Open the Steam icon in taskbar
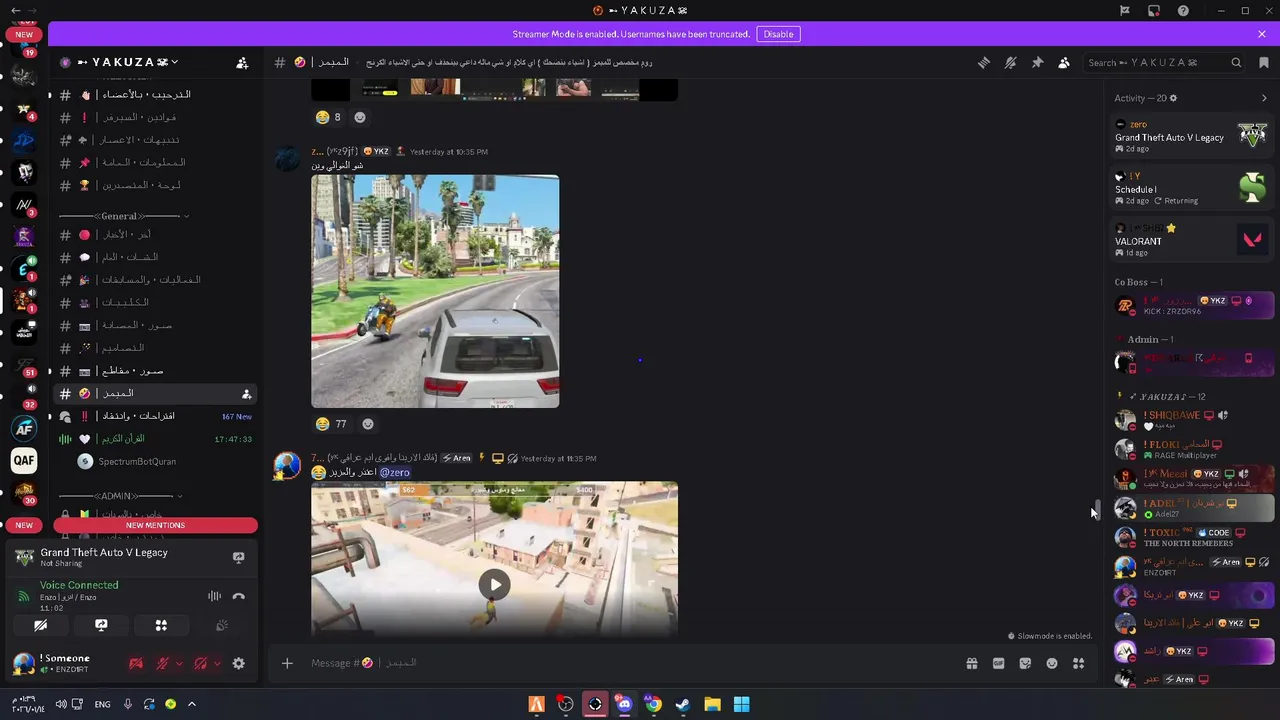Screen dimensions: 1280x720 point(682,704)
